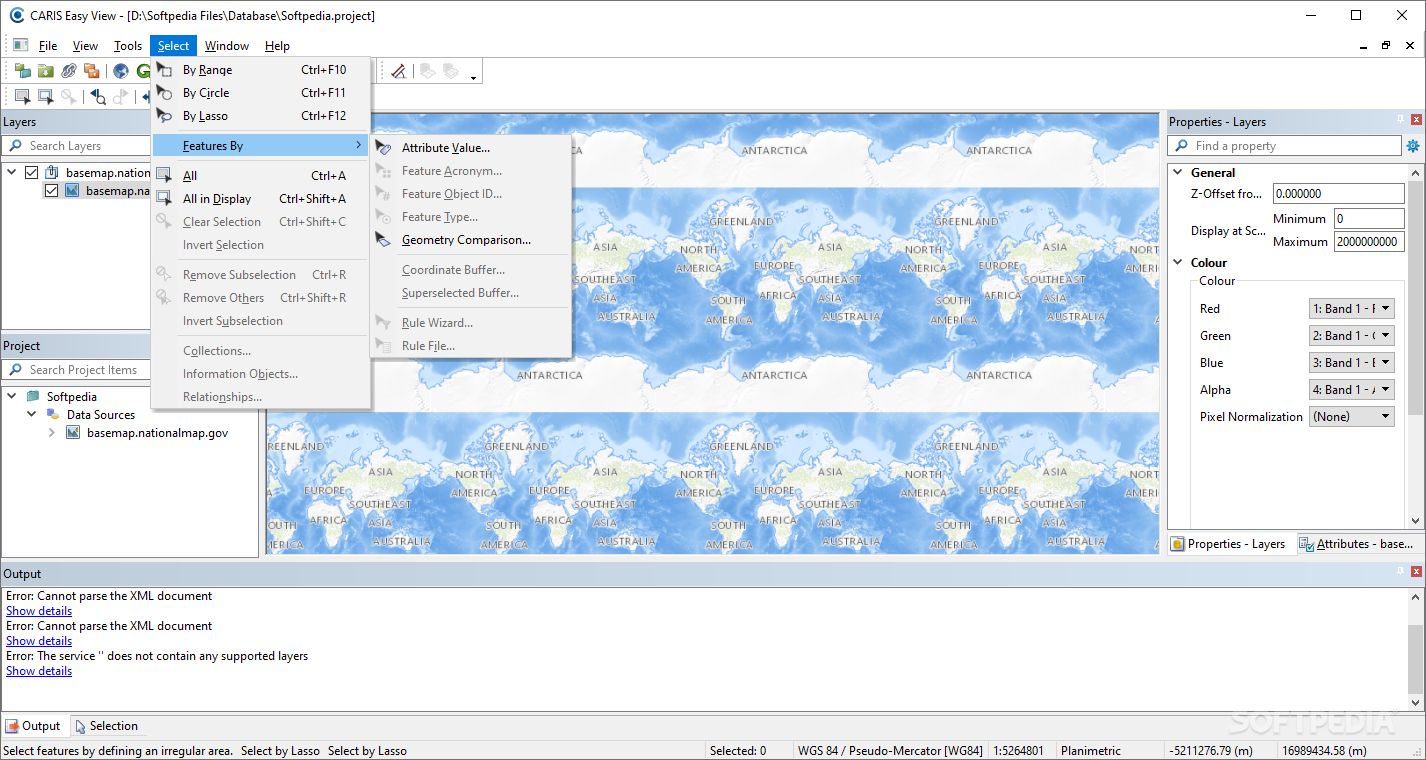Open Show details under the unsupported layers error
Image resolution: width=1426 pixels, height=760 pixels.
click(x=39, y=671)
